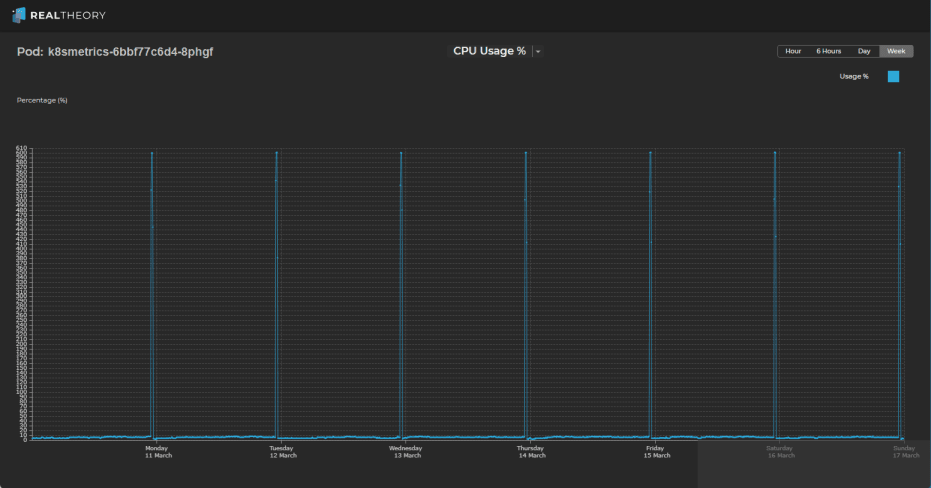Open the CPU Usage % metric dropdown arrow
Image resolution: width=931 pixels, height=488 pixels.
538,52
